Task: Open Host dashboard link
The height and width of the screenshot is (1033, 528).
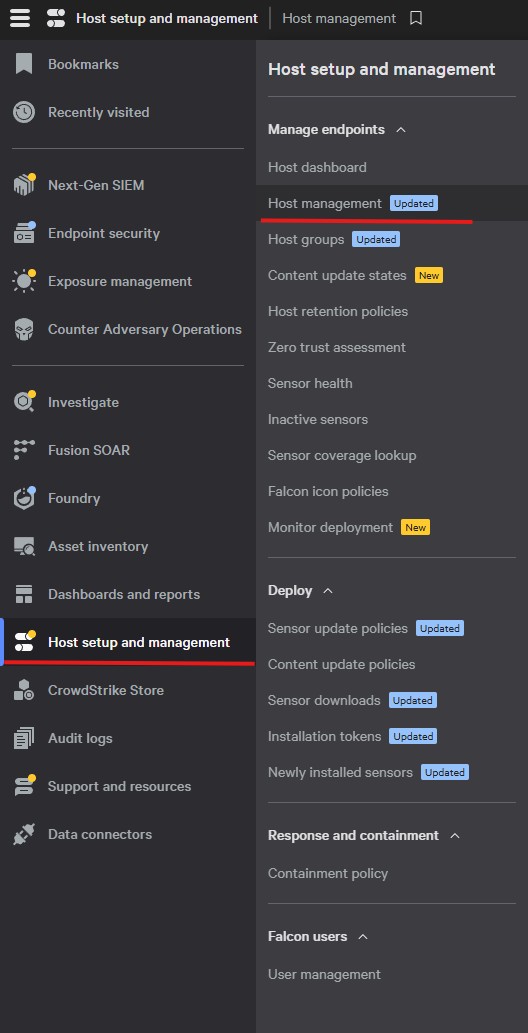Action: pyautogui.click(x=317, y=167)
